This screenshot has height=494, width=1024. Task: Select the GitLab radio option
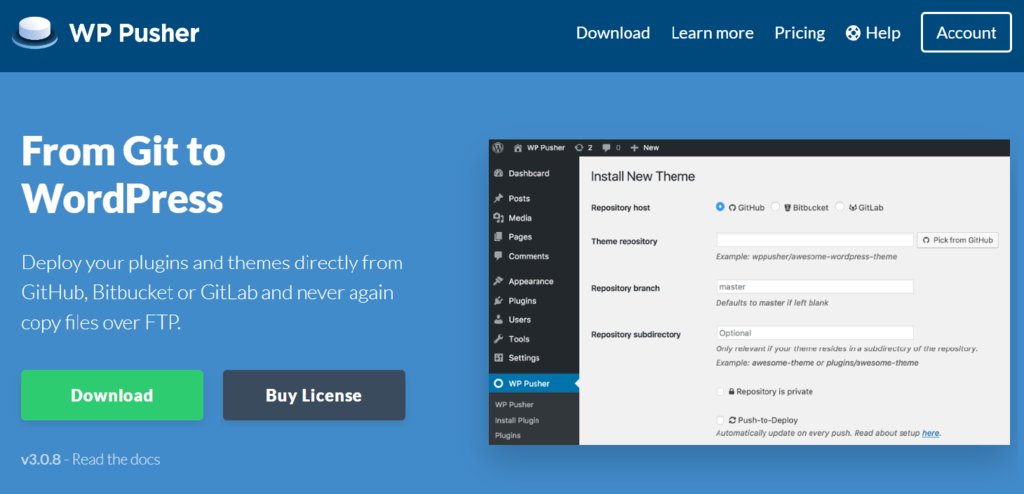(x=839, y=207)
